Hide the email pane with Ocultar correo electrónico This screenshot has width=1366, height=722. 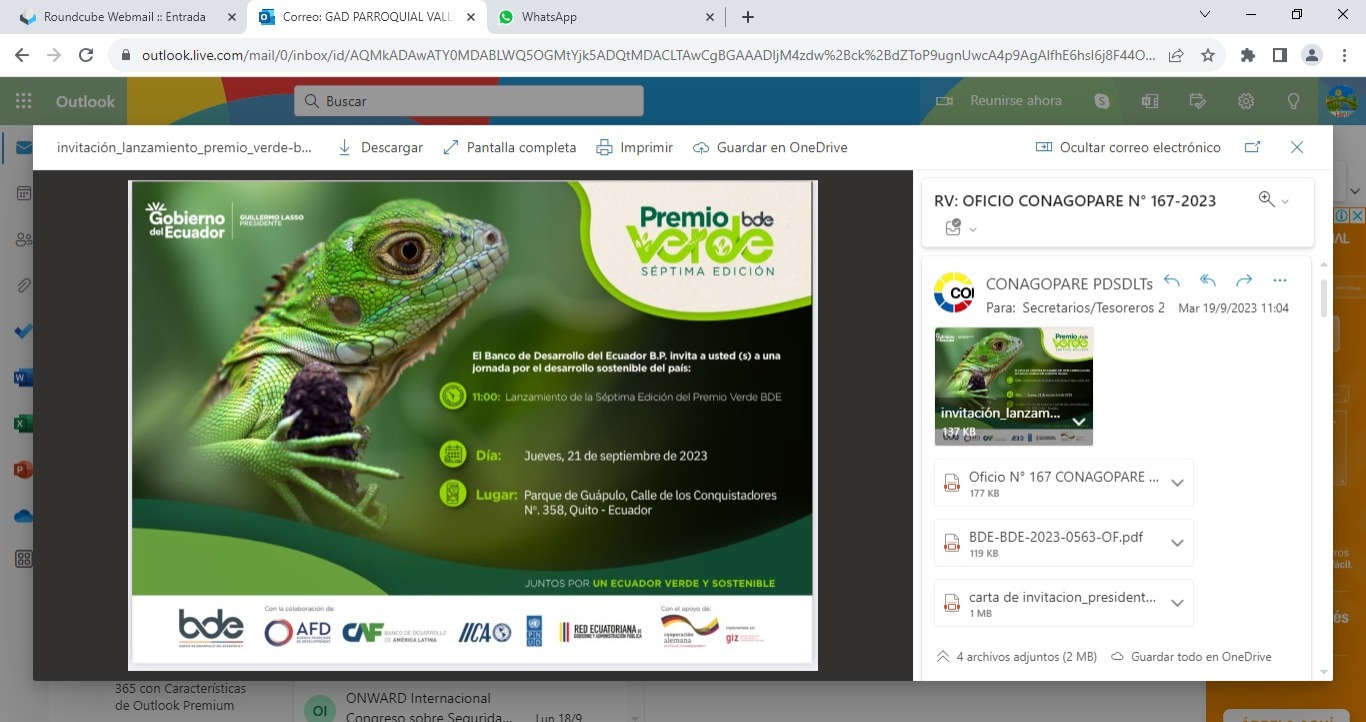(x=1128, y=147)
